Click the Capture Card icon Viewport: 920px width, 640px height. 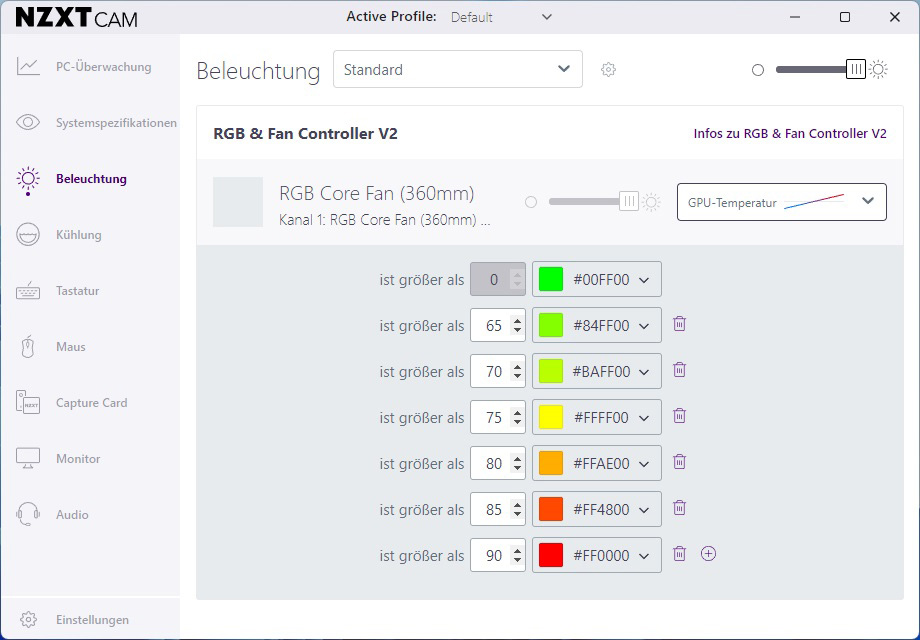click(28, 402)
